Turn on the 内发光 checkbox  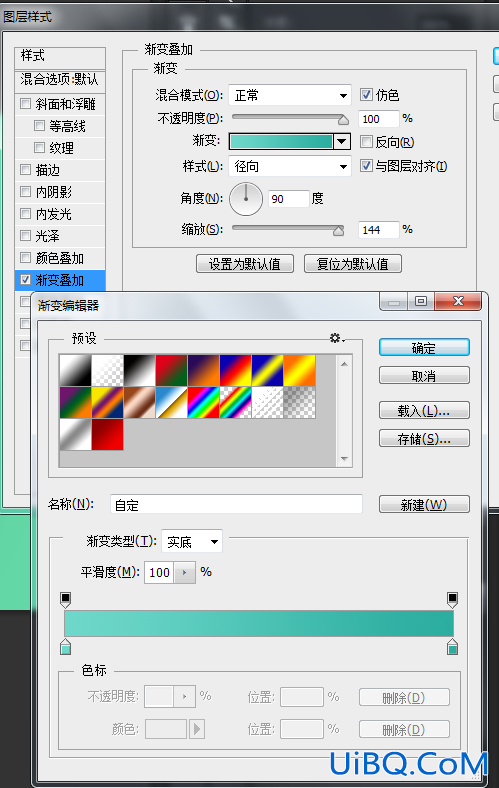pos(25,214)
